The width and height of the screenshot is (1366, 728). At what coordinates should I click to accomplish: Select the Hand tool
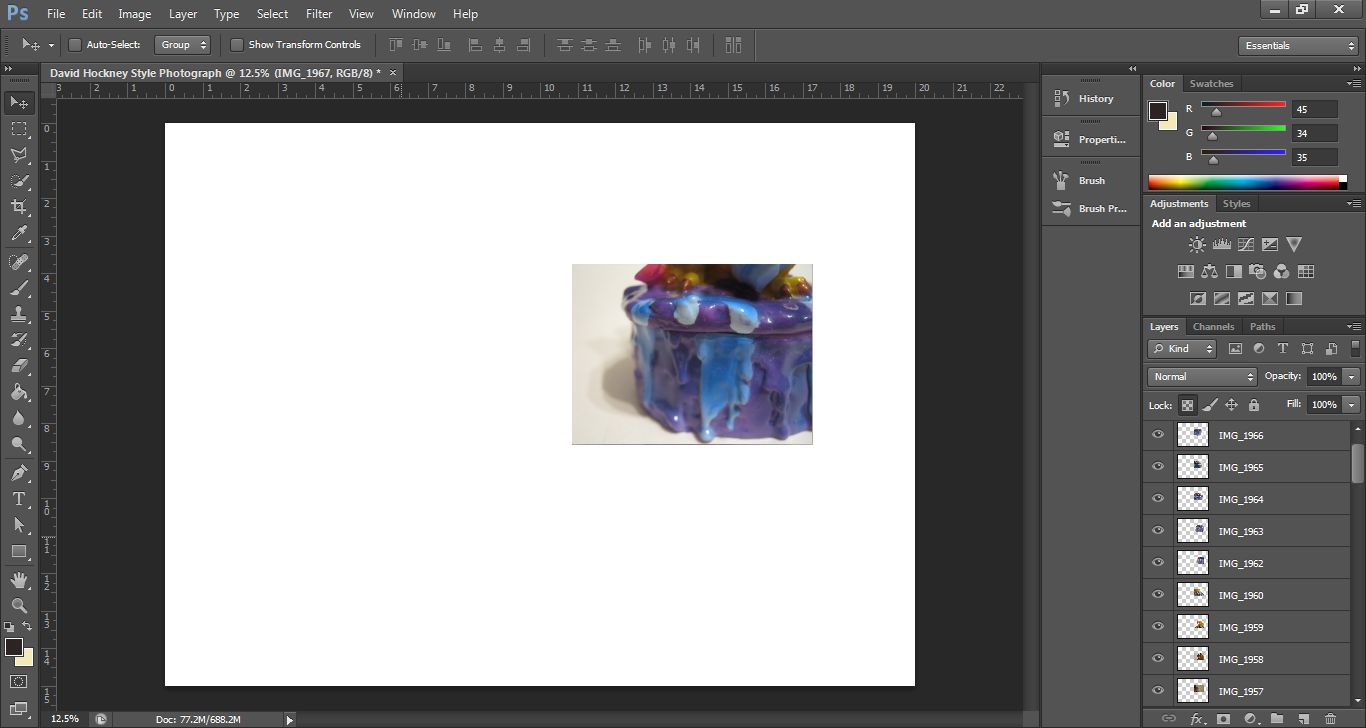[19, 580]
